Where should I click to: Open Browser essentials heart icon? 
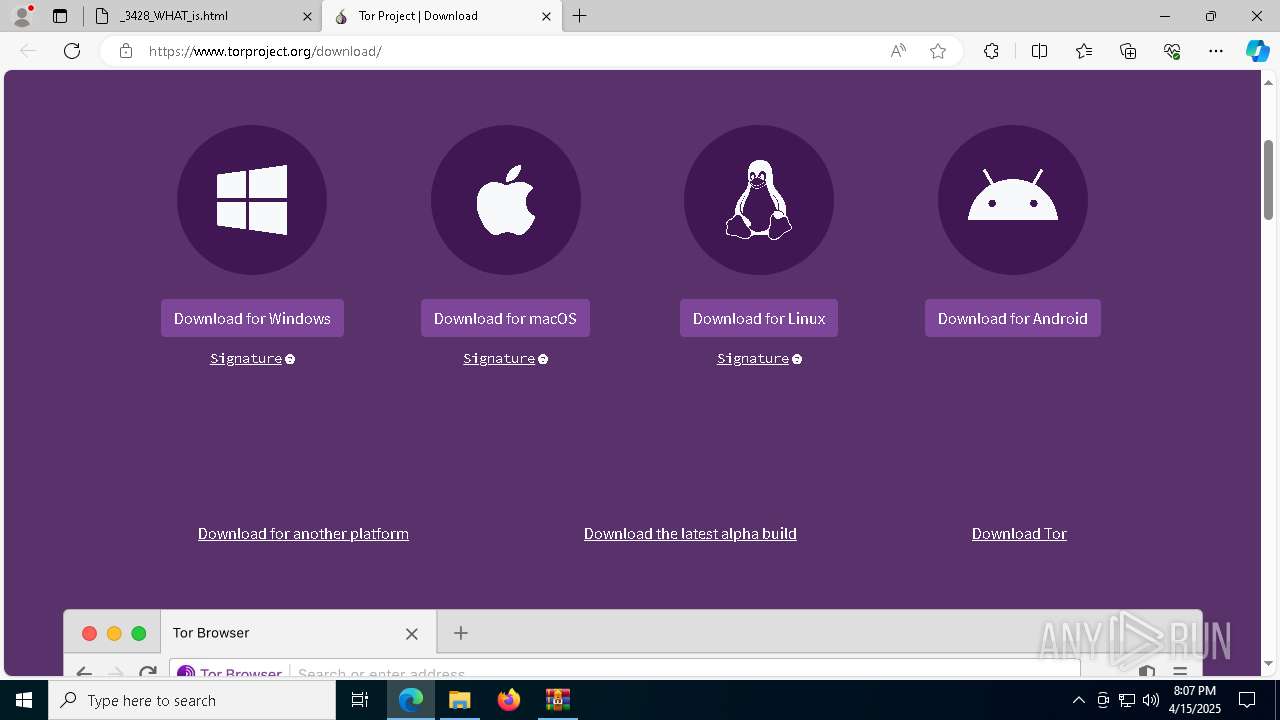(1172, 51)
